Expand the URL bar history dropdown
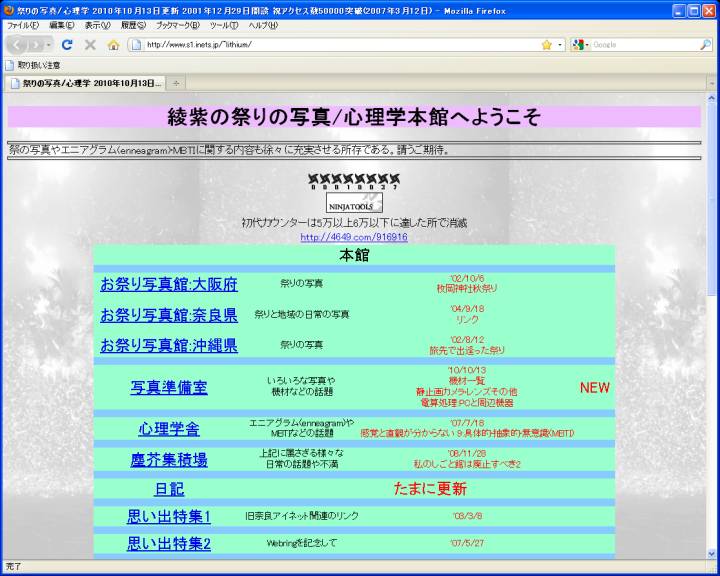 [559, 45]
